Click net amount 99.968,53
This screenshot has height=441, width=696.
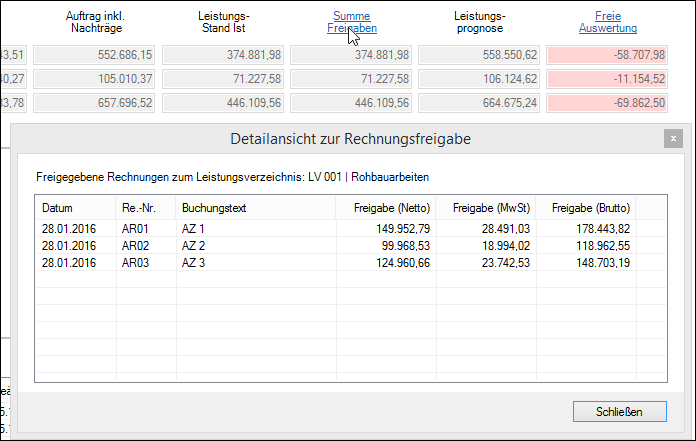406,246
